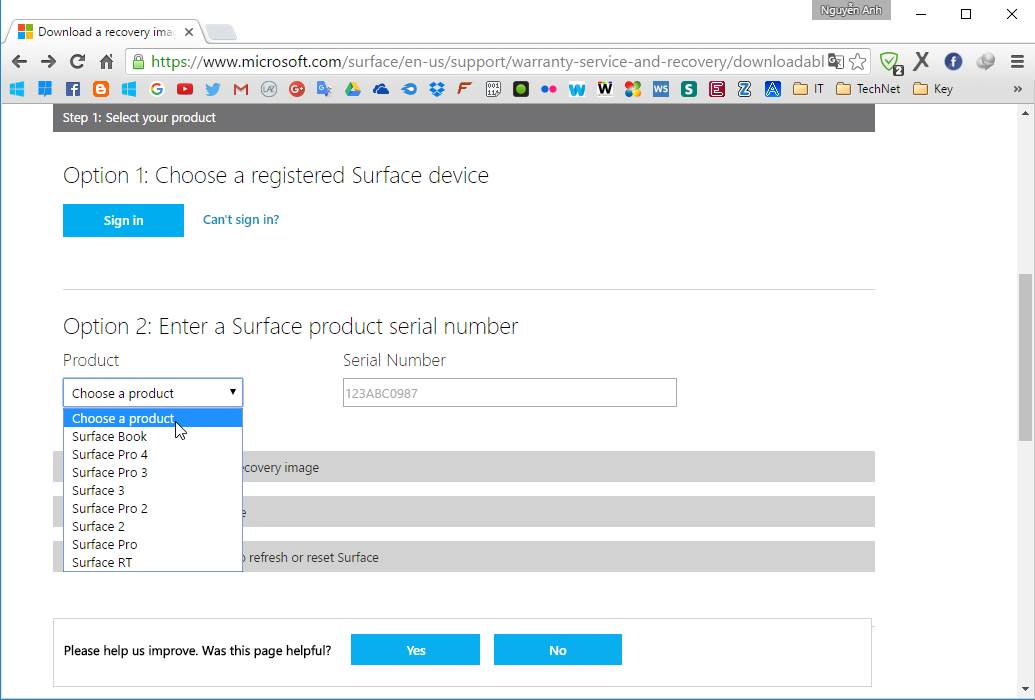Open the Dropbox bookmark
The height and width of the screenshot is (700, 1035).
tap(437, 89)
